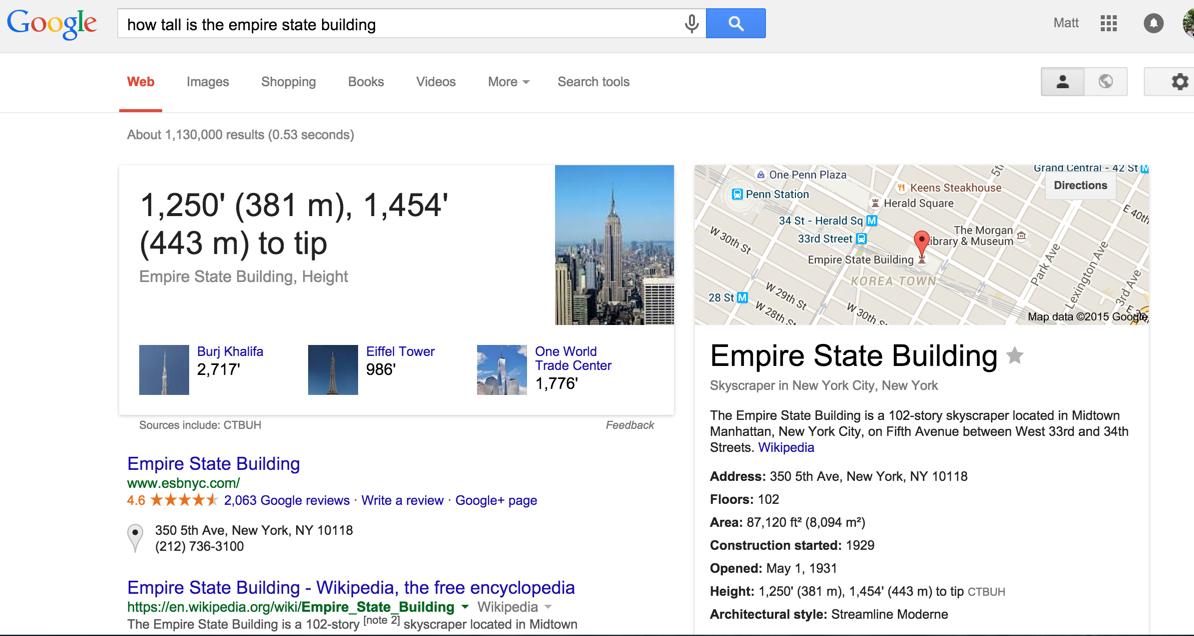Save Empire State Building with star icon

[1014, 355]
